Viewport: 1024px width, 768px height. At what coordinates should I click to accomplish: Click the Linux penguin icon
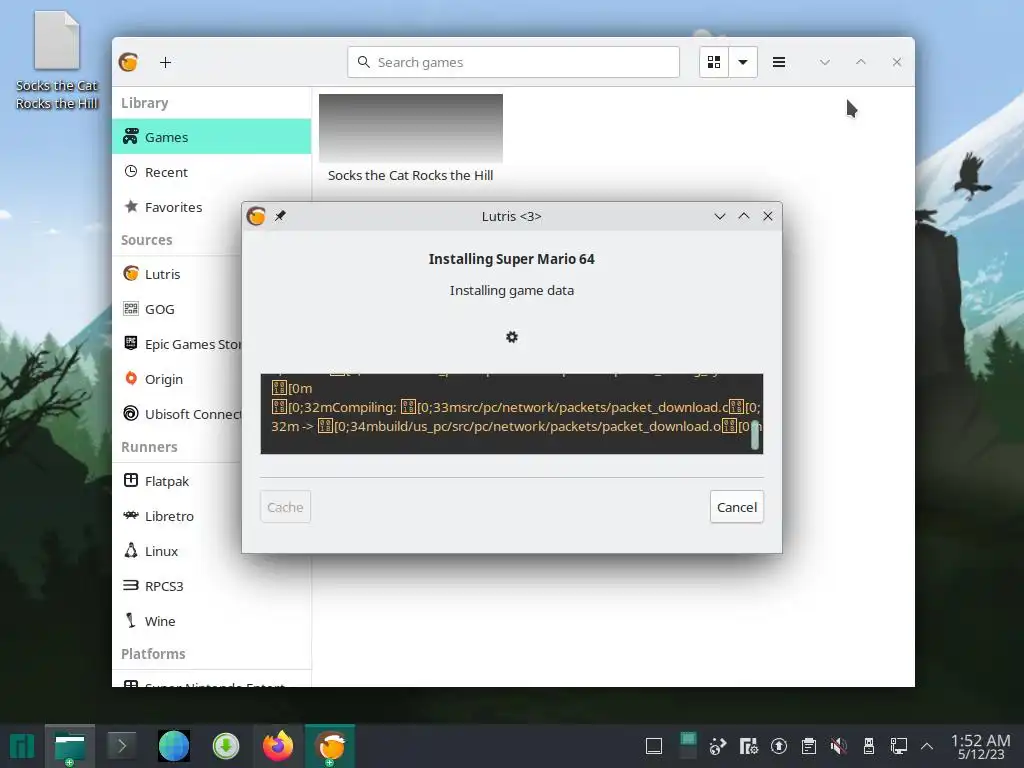coord(131,550)
